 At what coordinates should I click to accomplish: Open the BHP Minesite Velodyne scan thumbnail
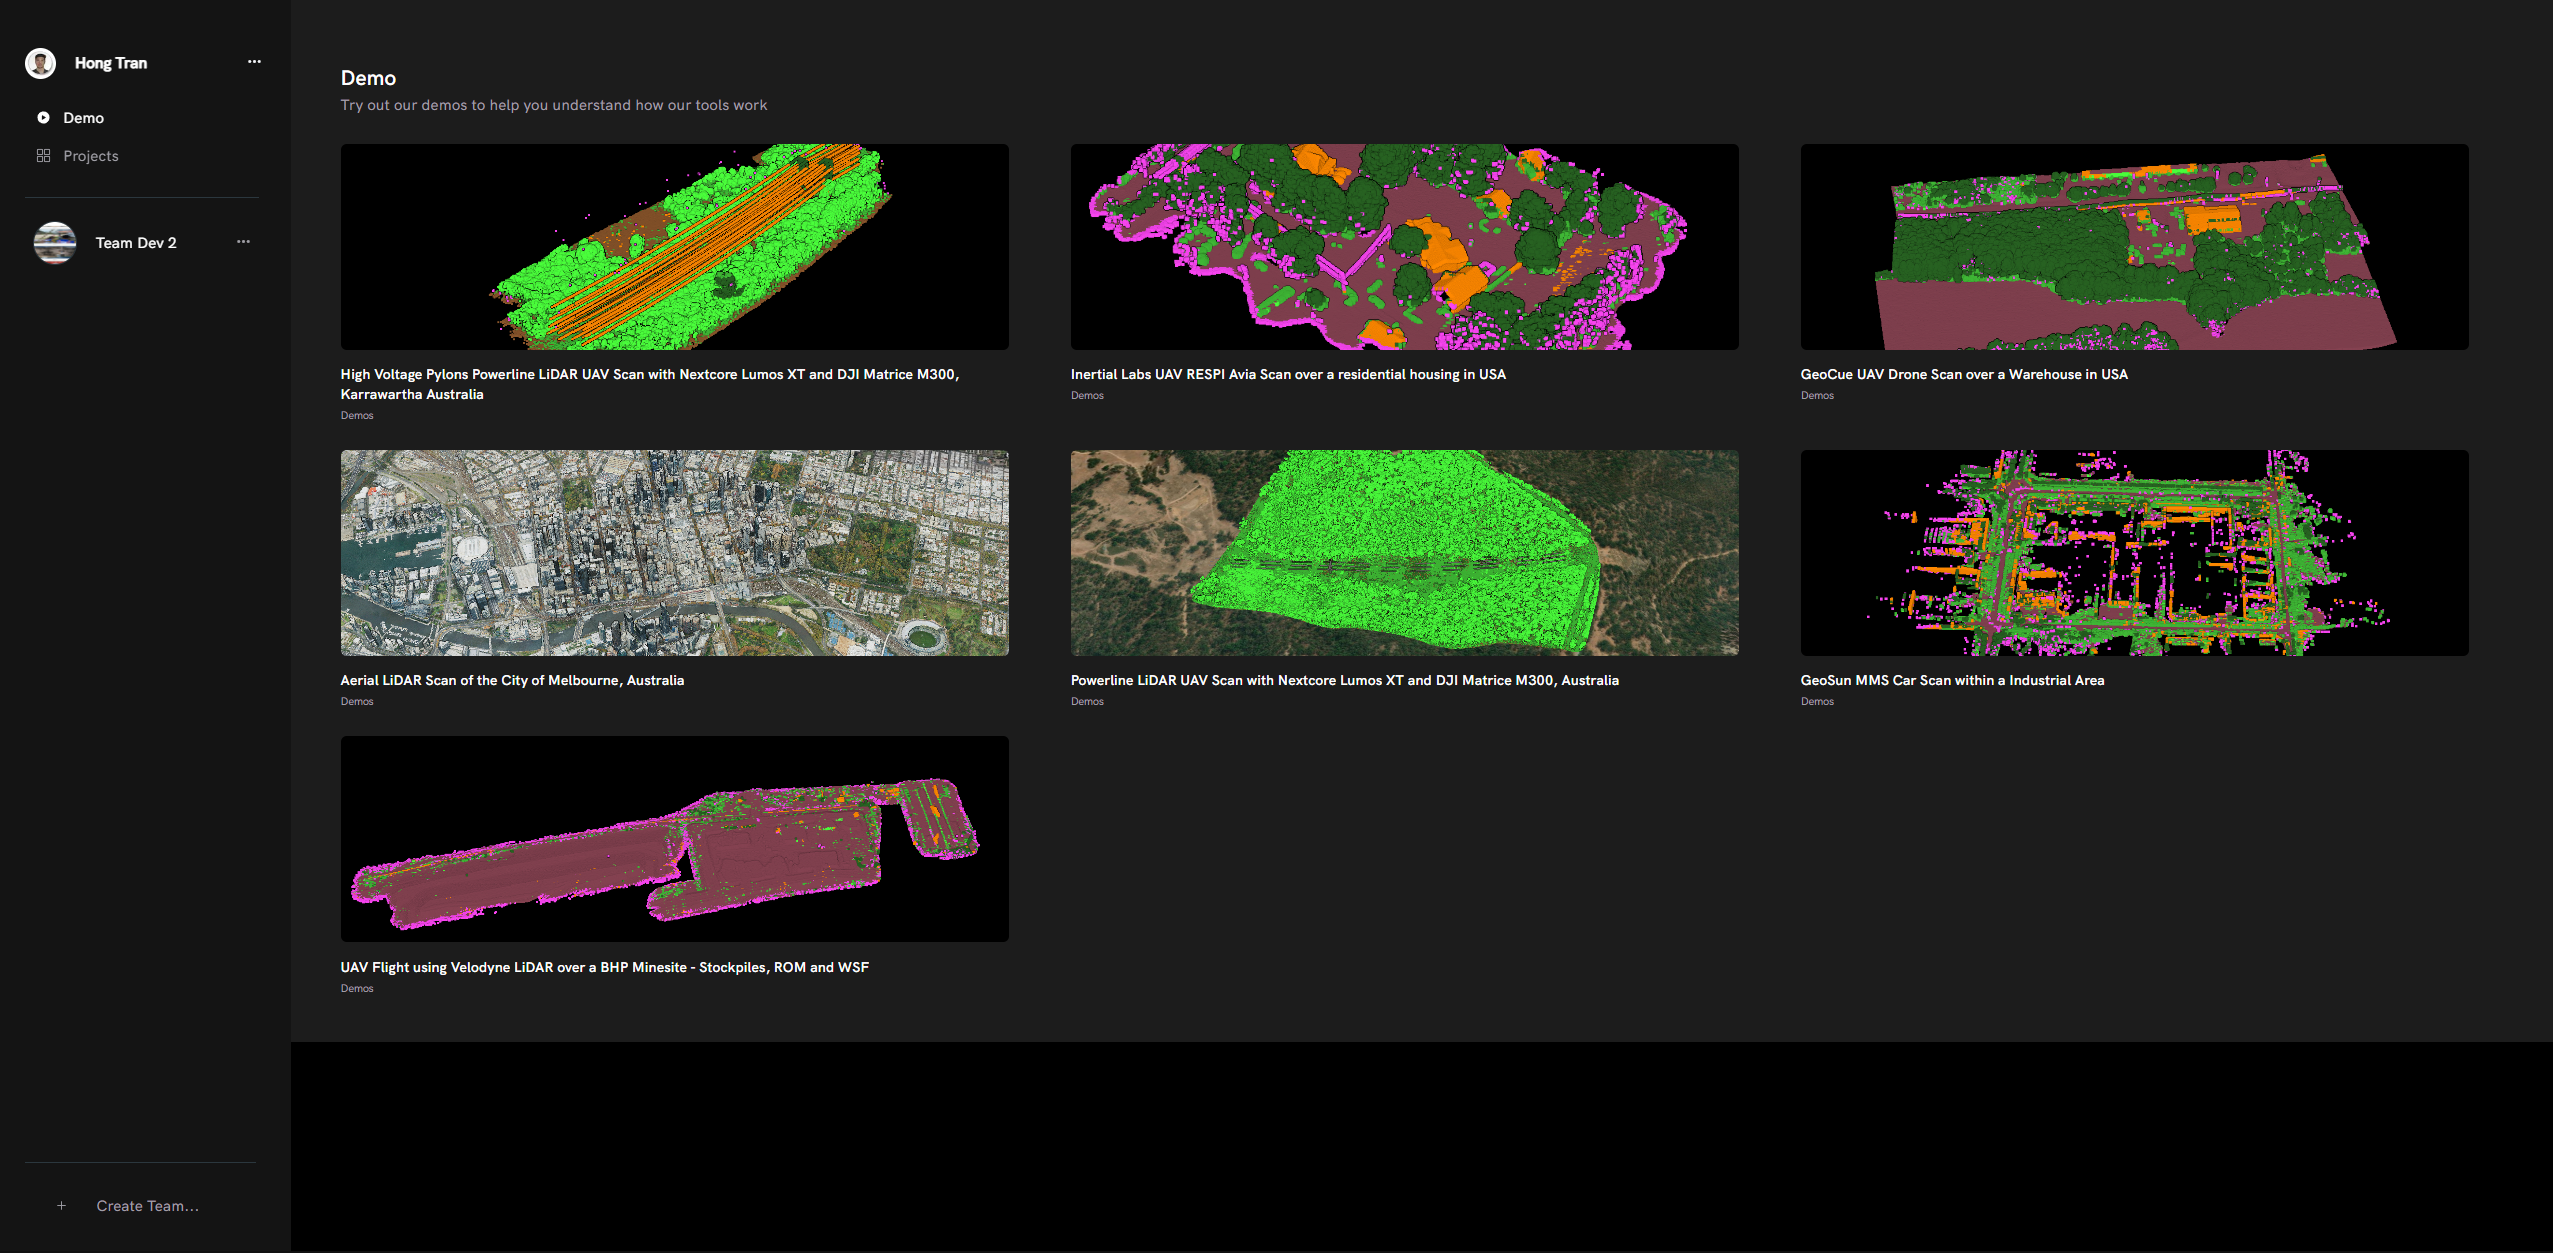(x=674, y=839)
